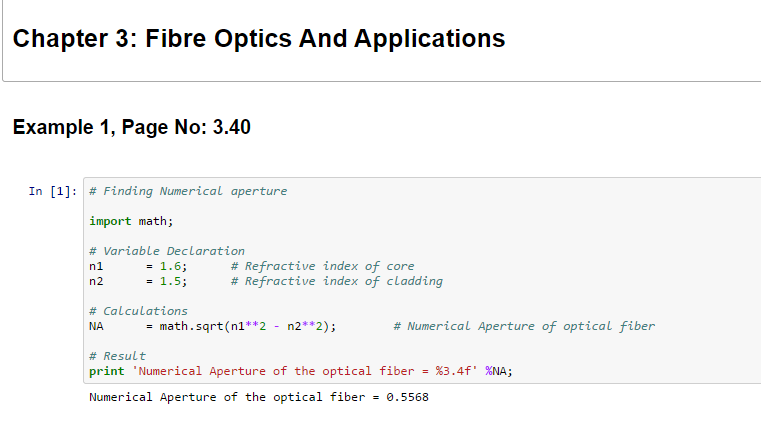761x437 pixels.
Task: Click the NA variable name before math.sqrt
Action: pyautogui.click(x=96, y=326)
